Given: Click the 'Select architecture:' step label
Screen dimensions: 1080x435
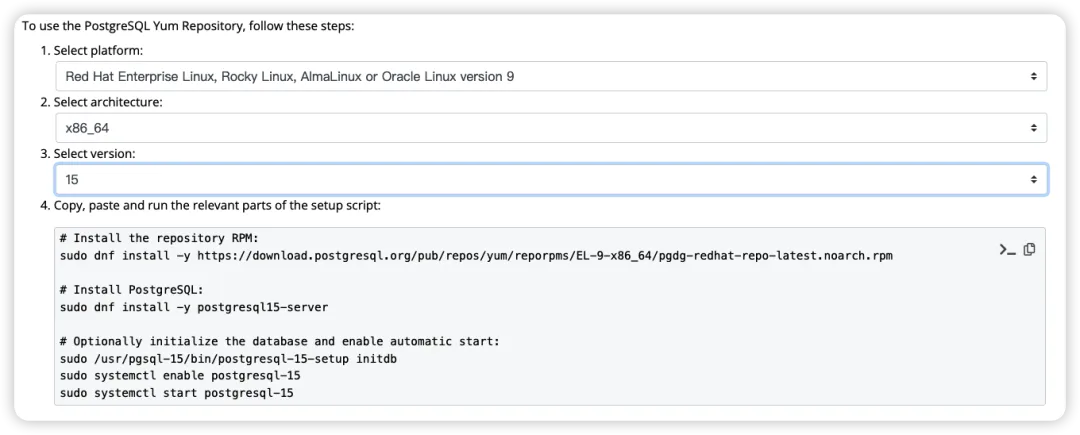Looking at the screenshot, I should click(108, 102).
